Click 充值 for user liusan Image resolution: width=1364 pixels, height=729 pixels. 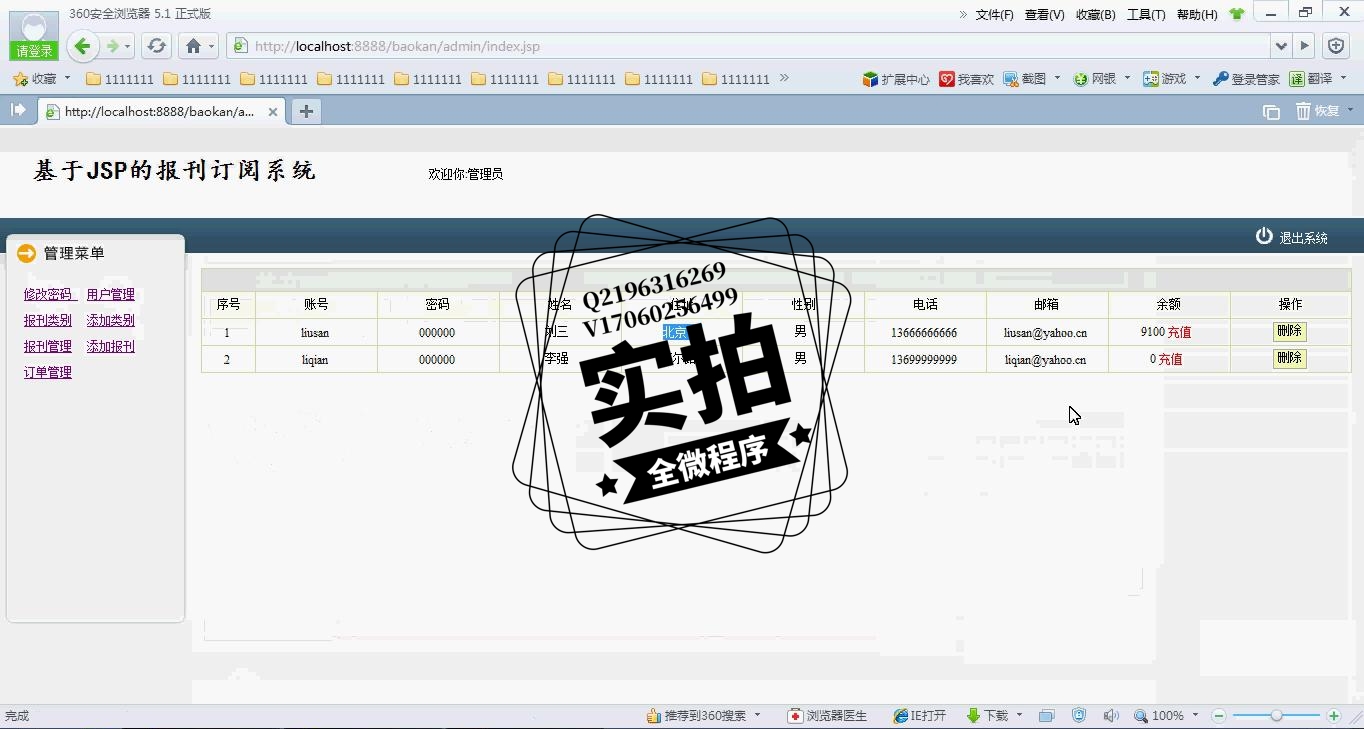[x=1179, y=332]
